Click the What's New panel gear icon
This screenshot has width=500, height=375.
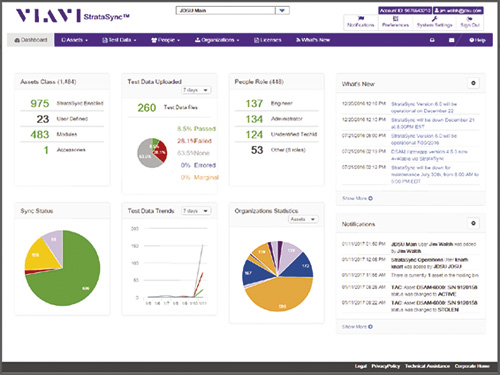pyautogui.click(x=473, y=83)
